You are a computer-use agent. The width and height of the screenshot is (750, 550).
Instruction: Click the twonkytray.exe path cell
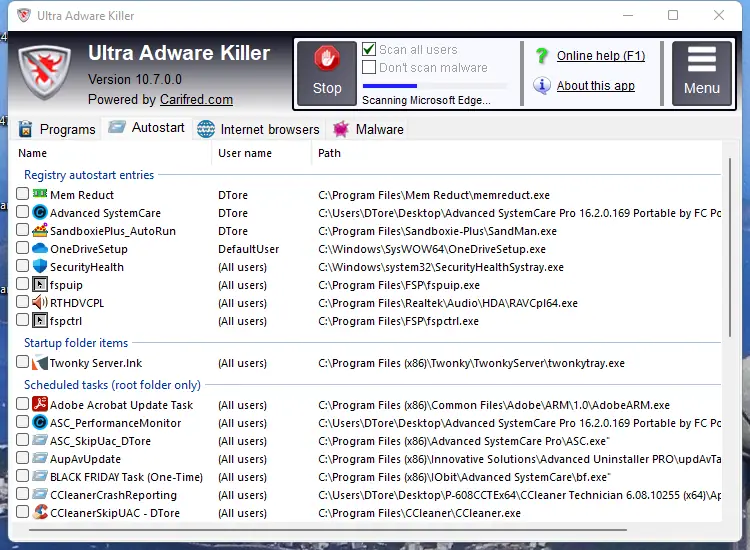click(471, 363)
